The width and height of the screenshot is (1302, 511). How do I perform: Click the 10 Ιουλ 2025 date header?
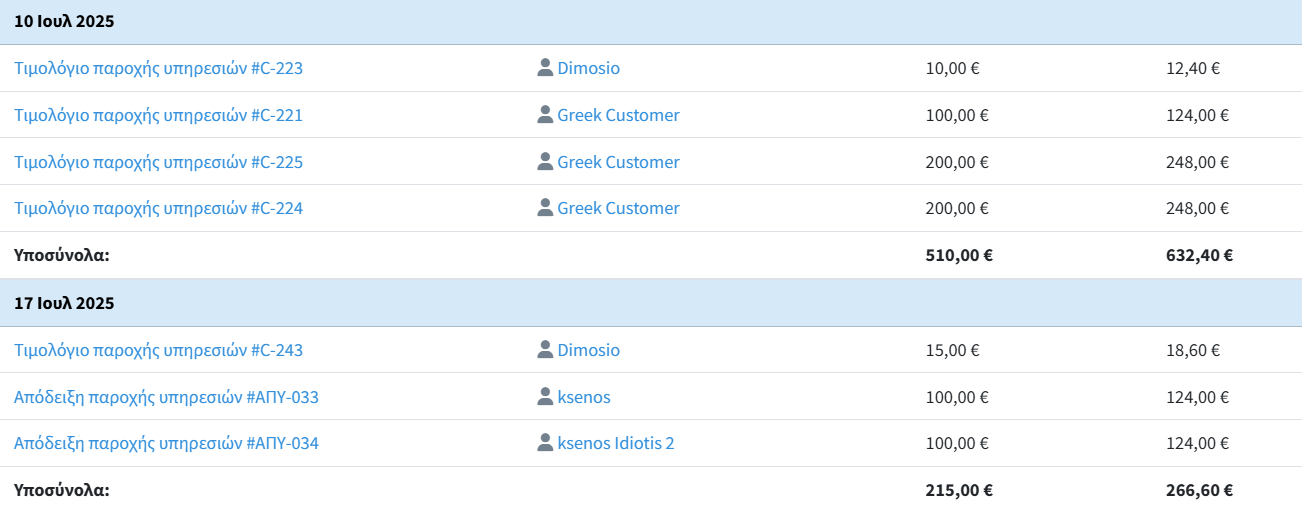pyautogui.click(x=64, y=21)
